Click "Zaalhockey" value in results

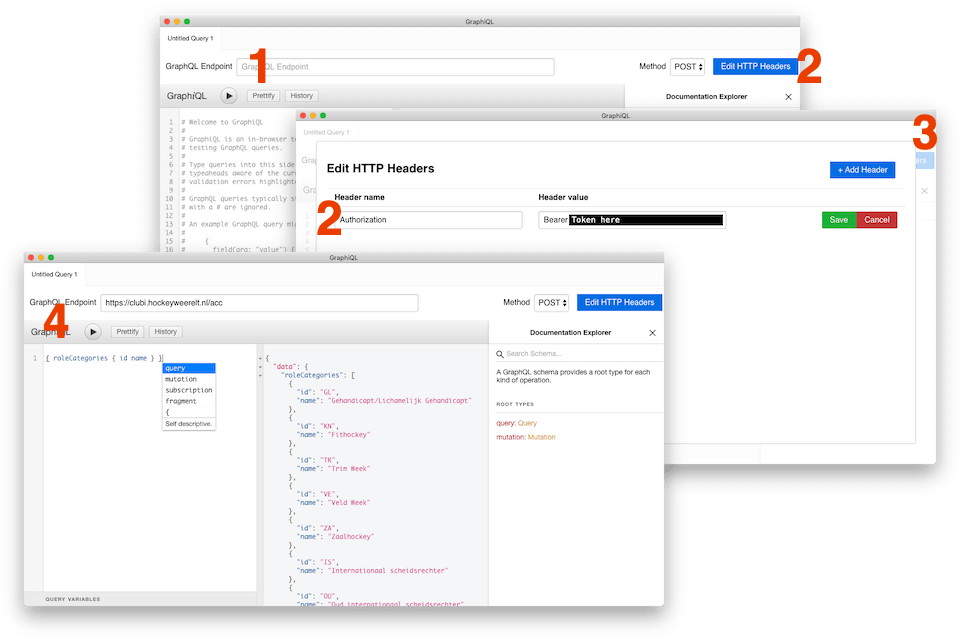click(351, 536)
